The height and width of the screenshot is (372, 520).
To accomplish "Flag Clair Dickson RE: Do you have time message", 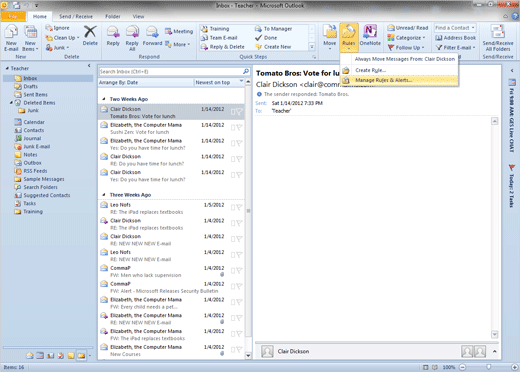I will tap(239, 159).
